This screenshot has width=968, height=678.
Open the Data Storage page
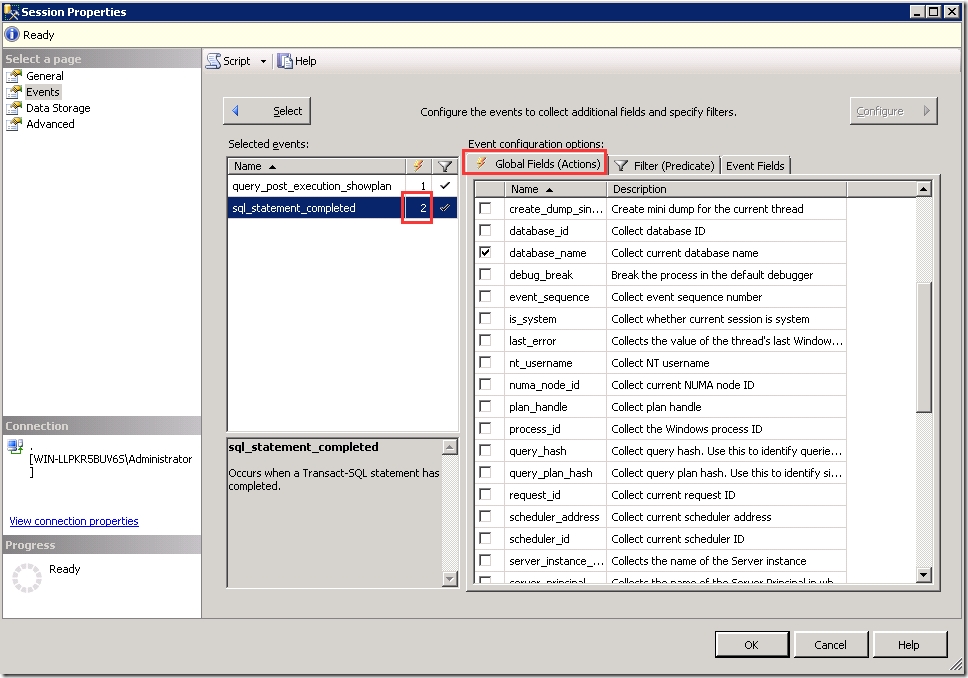[x=58, y=108]
